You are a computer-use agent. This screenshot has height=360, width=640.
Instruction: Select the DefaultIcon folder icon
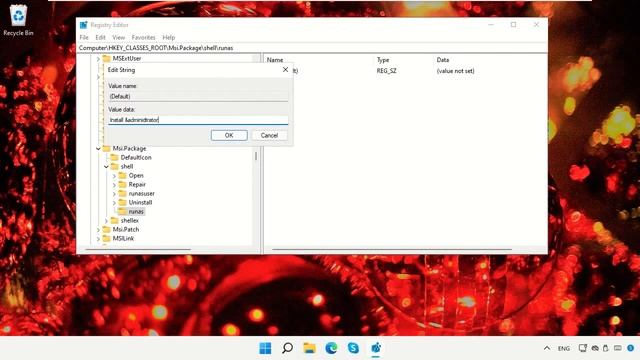click(115, 157)
